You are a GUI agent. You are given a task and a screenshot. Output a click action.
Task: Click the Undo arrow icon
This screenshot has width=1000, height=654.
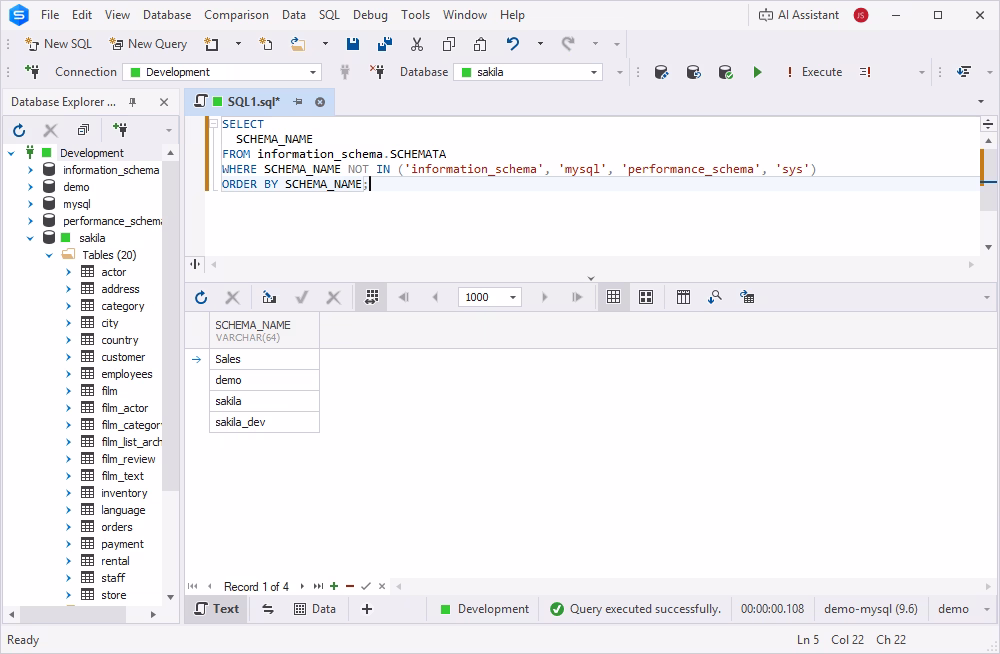tap(513, 44)
